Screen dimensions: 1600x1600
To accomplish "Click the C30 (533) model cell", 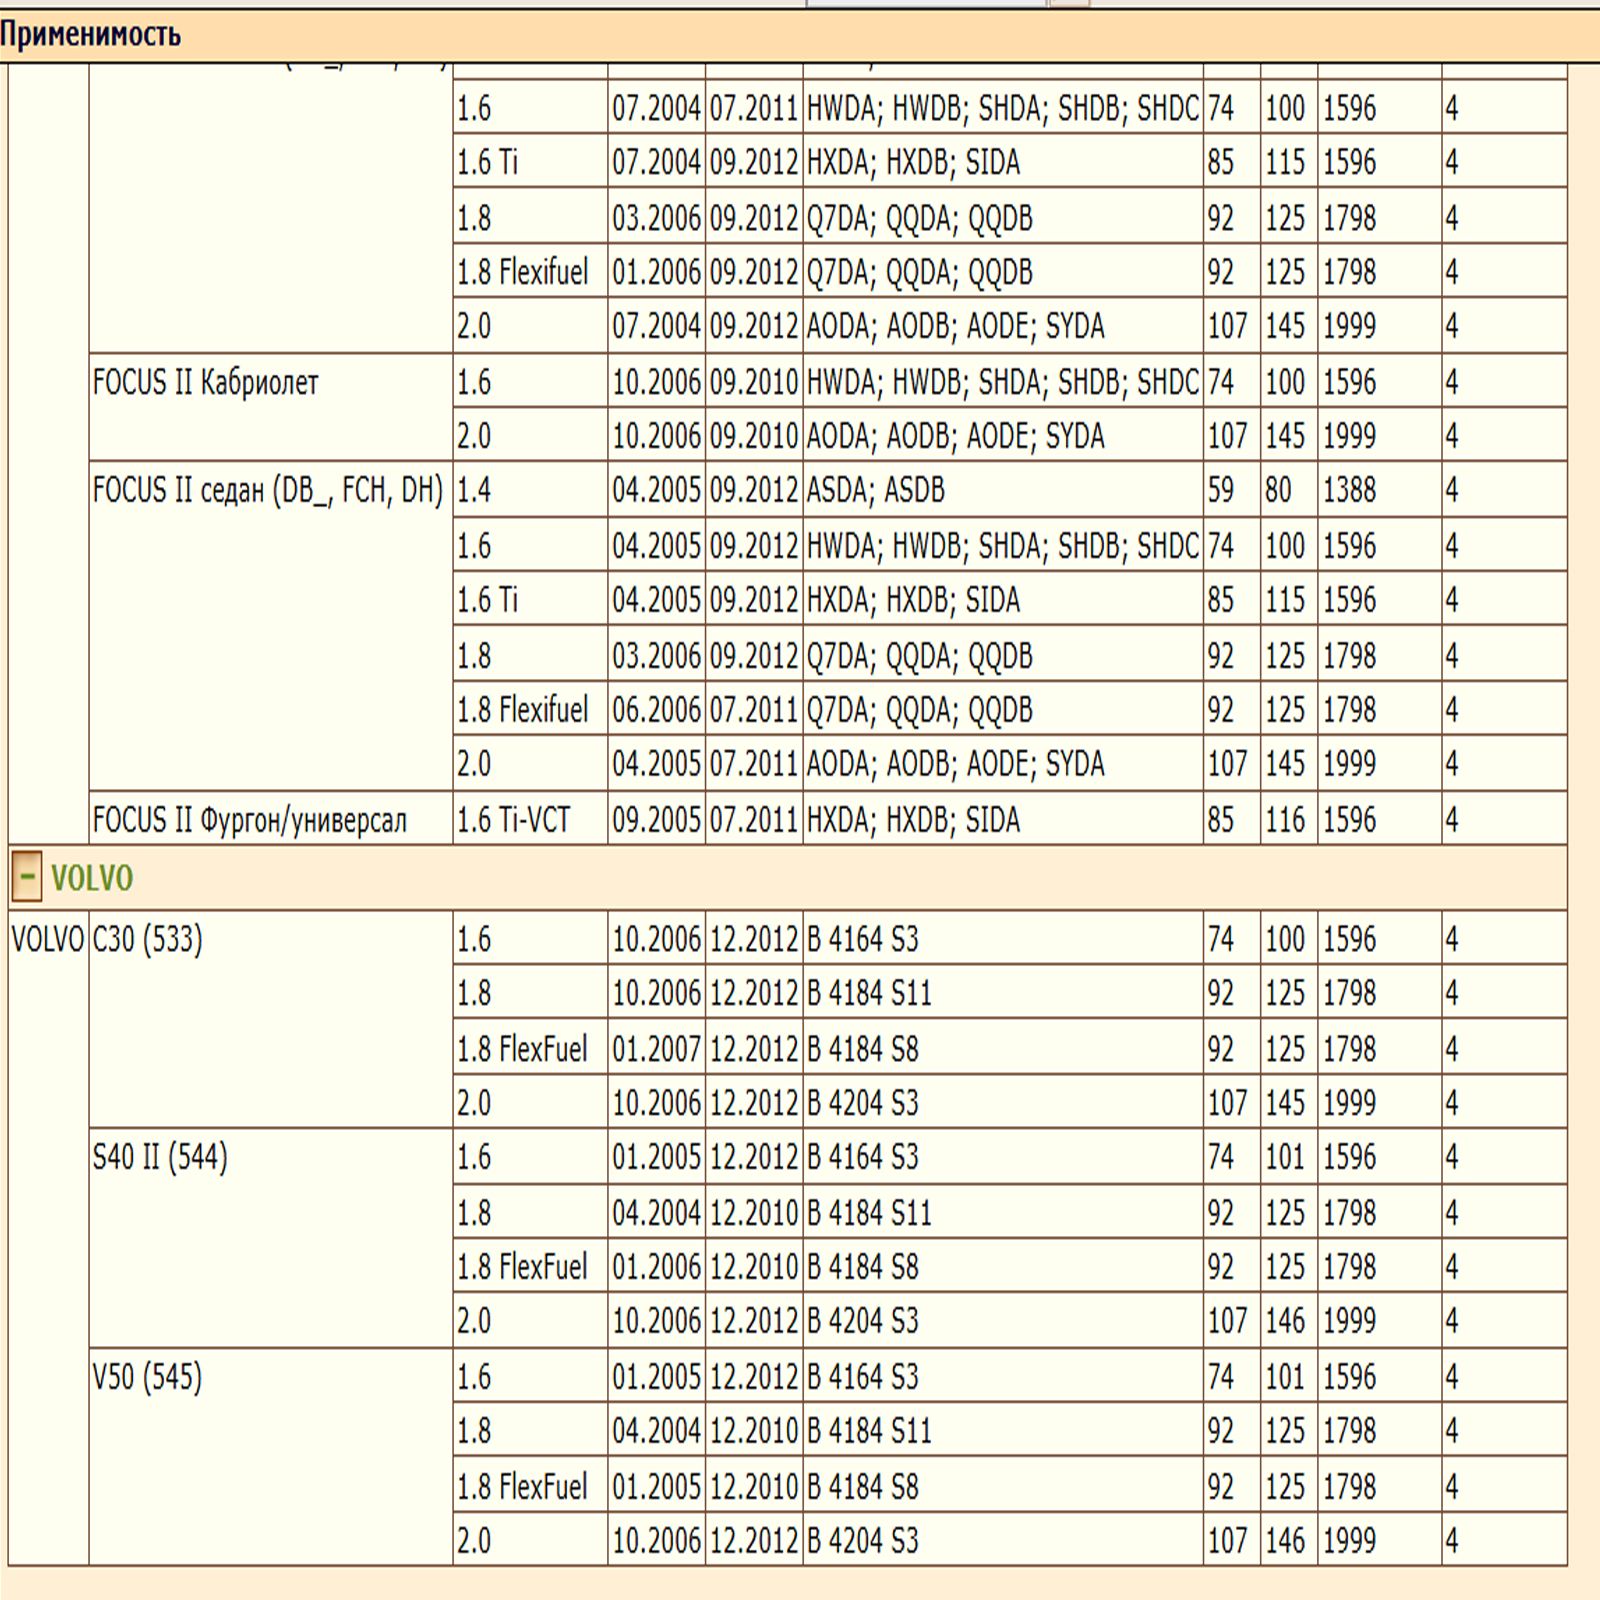I will coord(148,940).
